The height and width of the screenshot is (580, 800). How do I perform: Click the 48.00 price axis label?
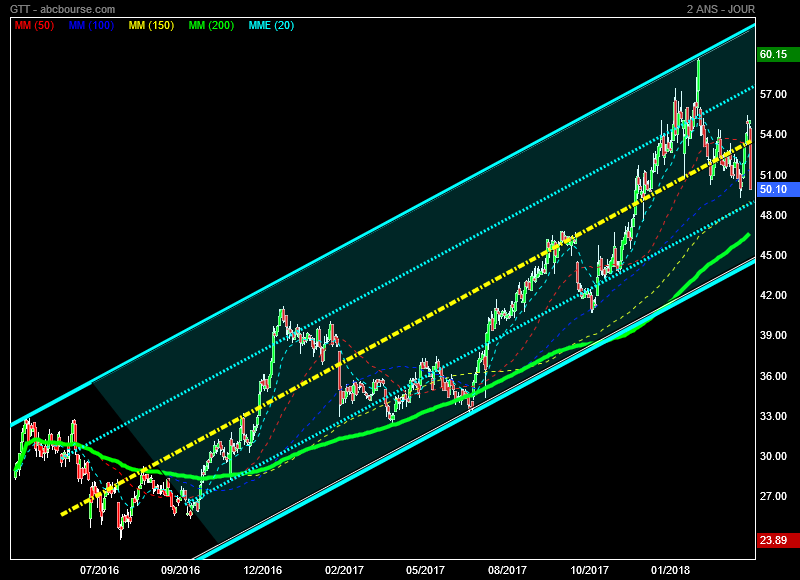(x=773, y=215)
